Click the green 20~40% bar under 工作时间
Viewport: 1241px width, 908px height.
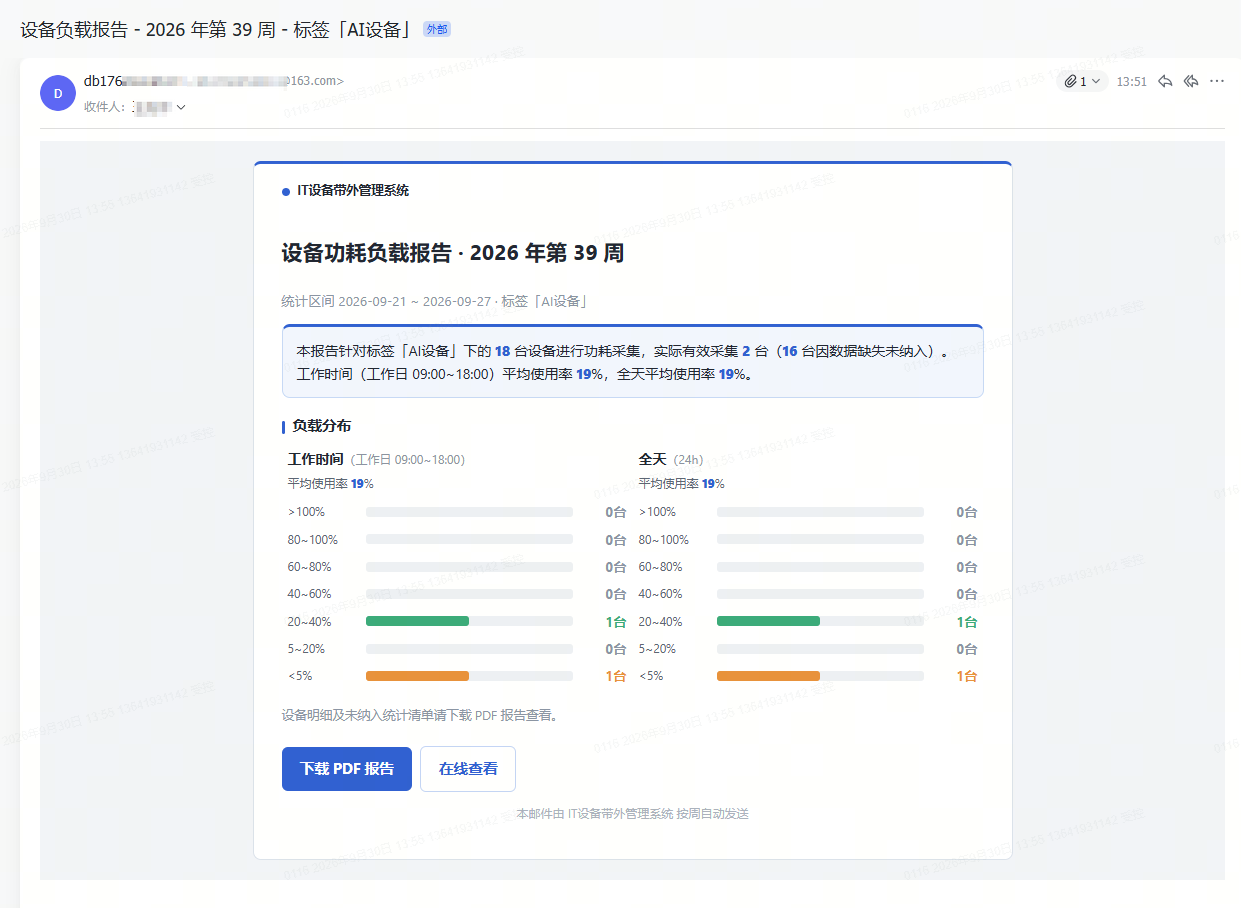(x=417, y=621)
